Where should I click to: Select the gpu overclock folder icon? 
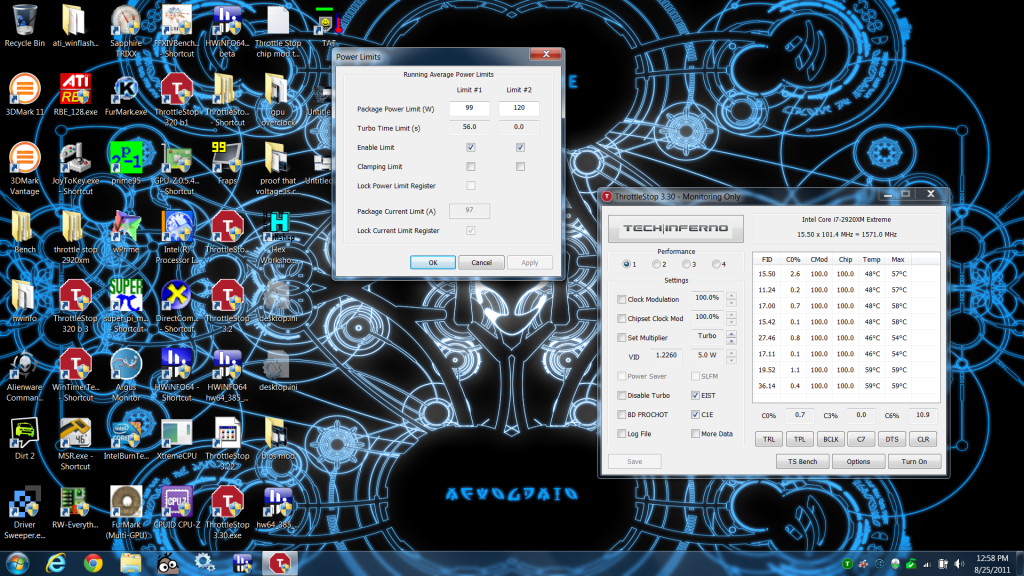278,99
